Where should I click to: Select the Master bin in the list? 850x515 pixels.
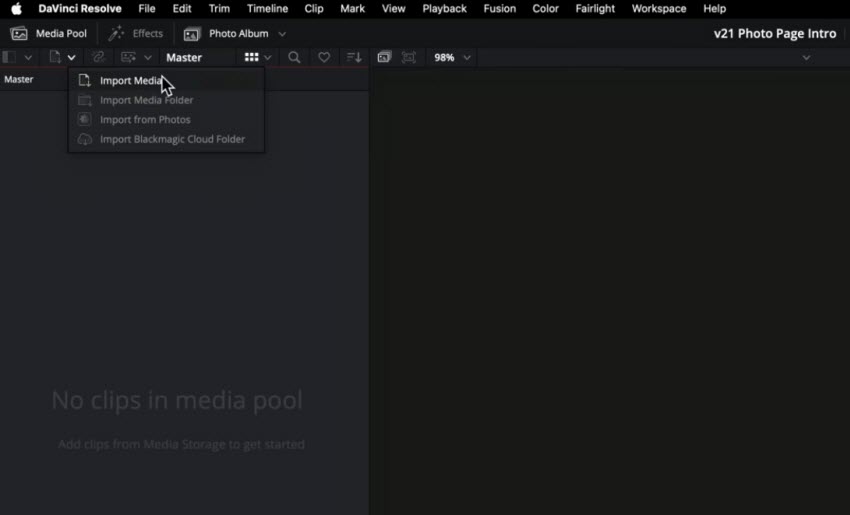point(19,79)
